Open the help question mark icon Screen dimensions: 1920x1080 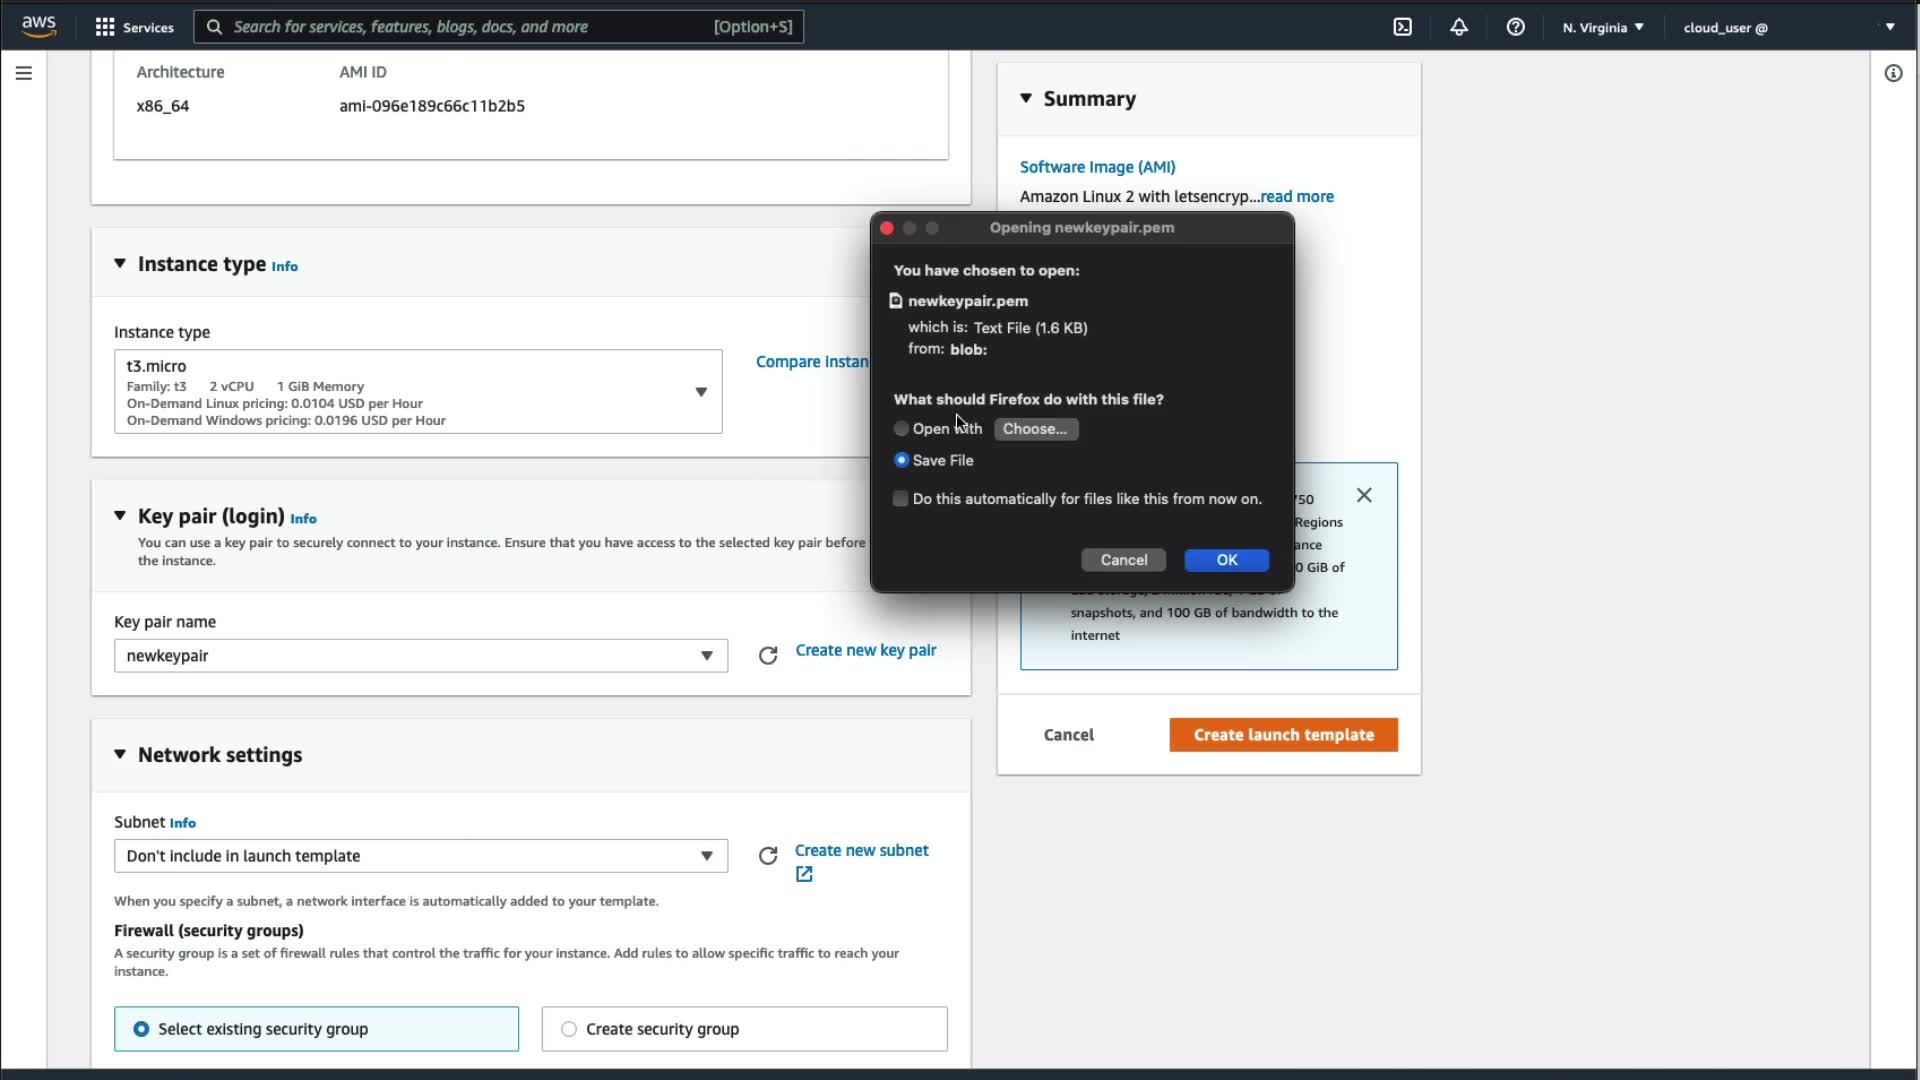(x=1515, y=27)
